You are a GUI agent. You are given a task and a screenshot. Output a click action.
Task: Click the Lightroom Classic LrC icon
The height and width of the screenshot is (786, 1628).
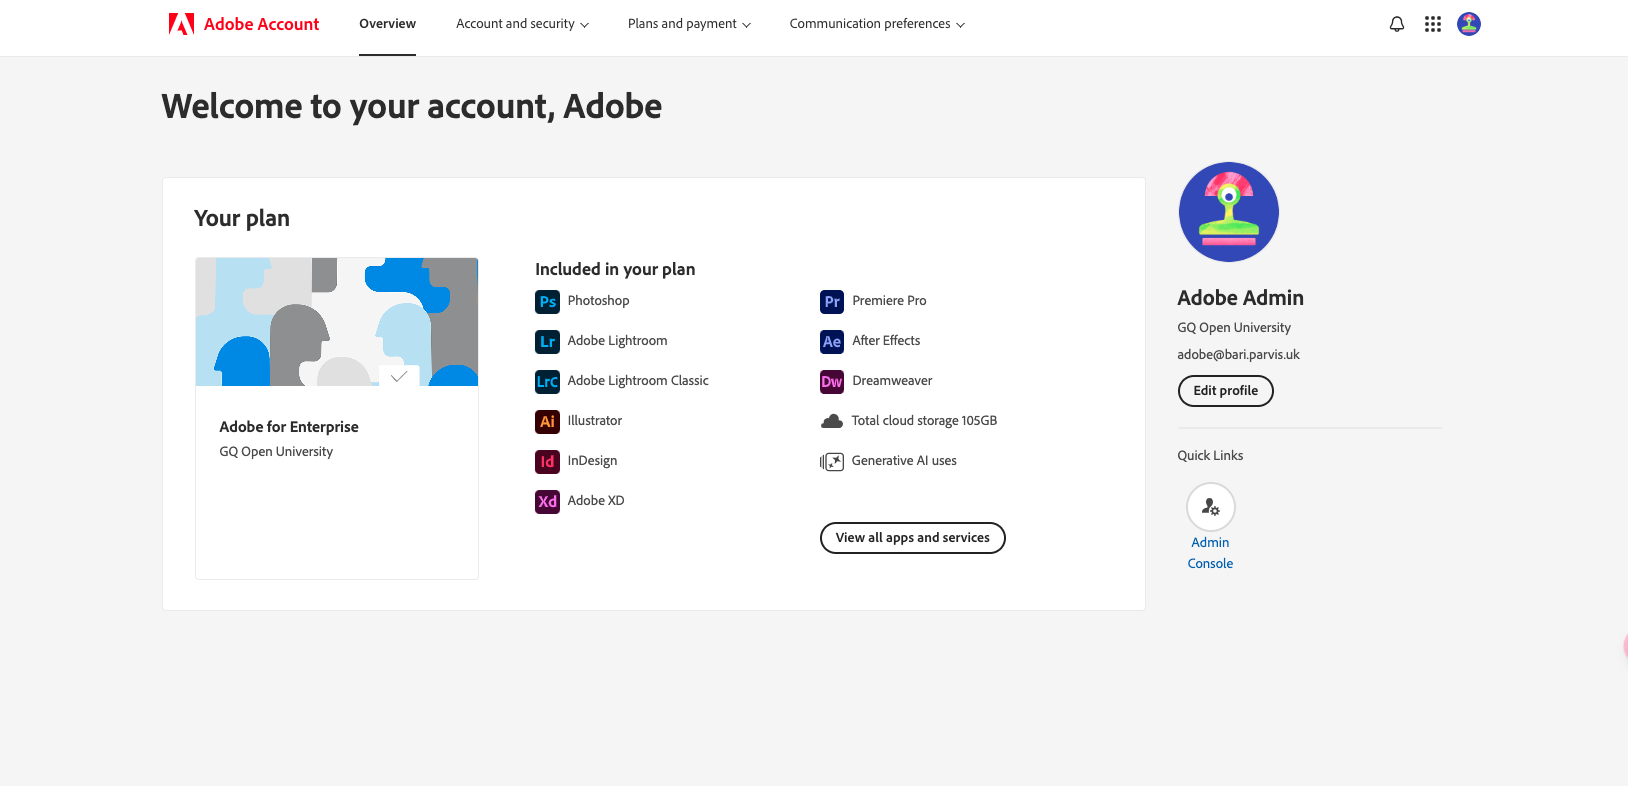point(547,381)
